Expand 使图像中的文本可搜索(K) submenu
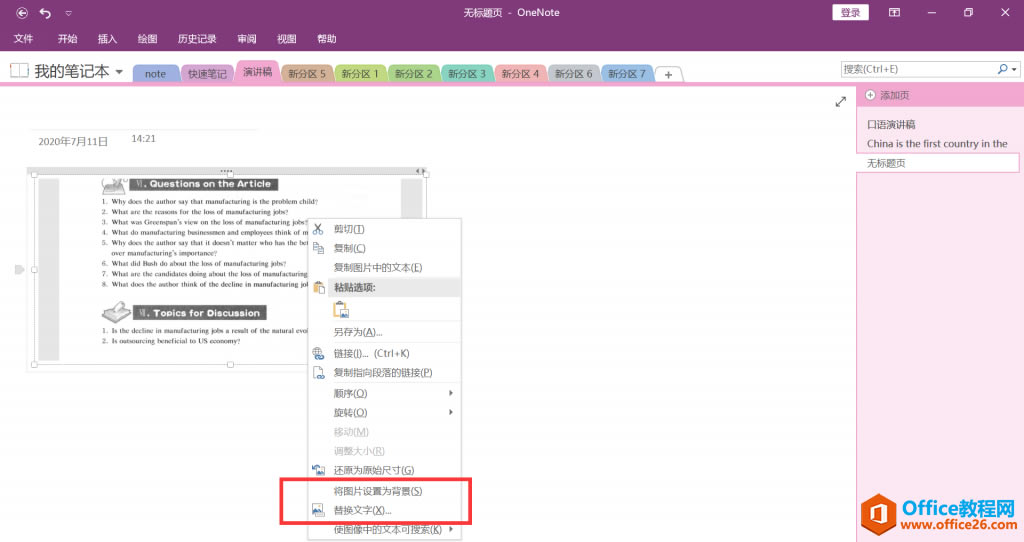Image resolution: width=1024 pixels, height=542 pixels. pos(385,530)
